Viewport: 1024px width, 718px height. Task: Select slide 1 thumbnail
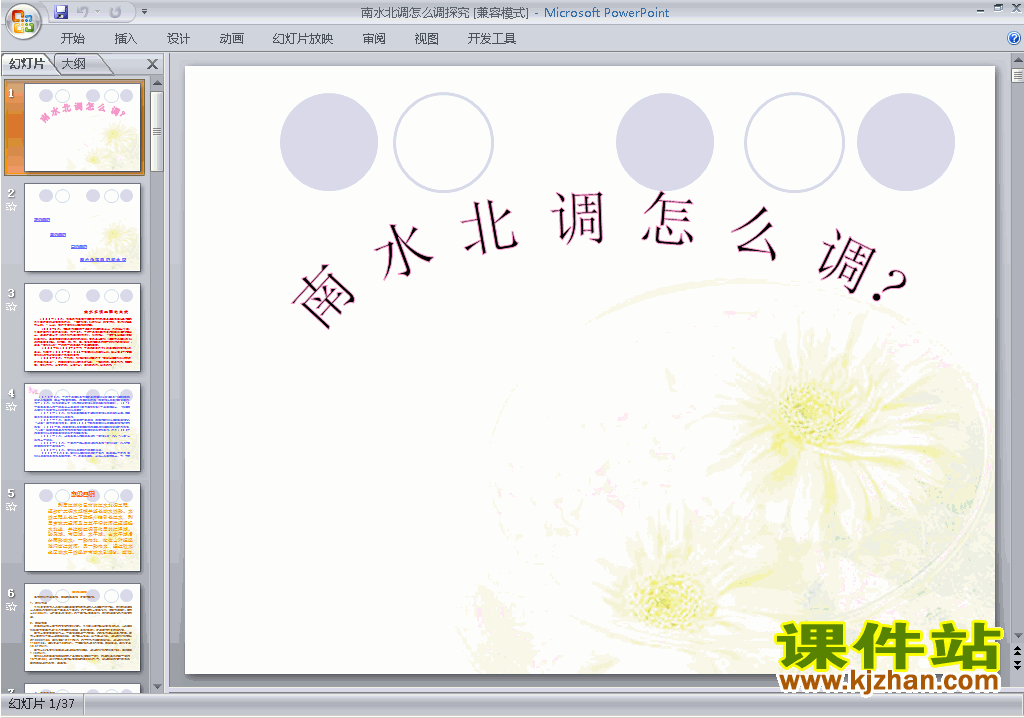[x=83, y=127]
